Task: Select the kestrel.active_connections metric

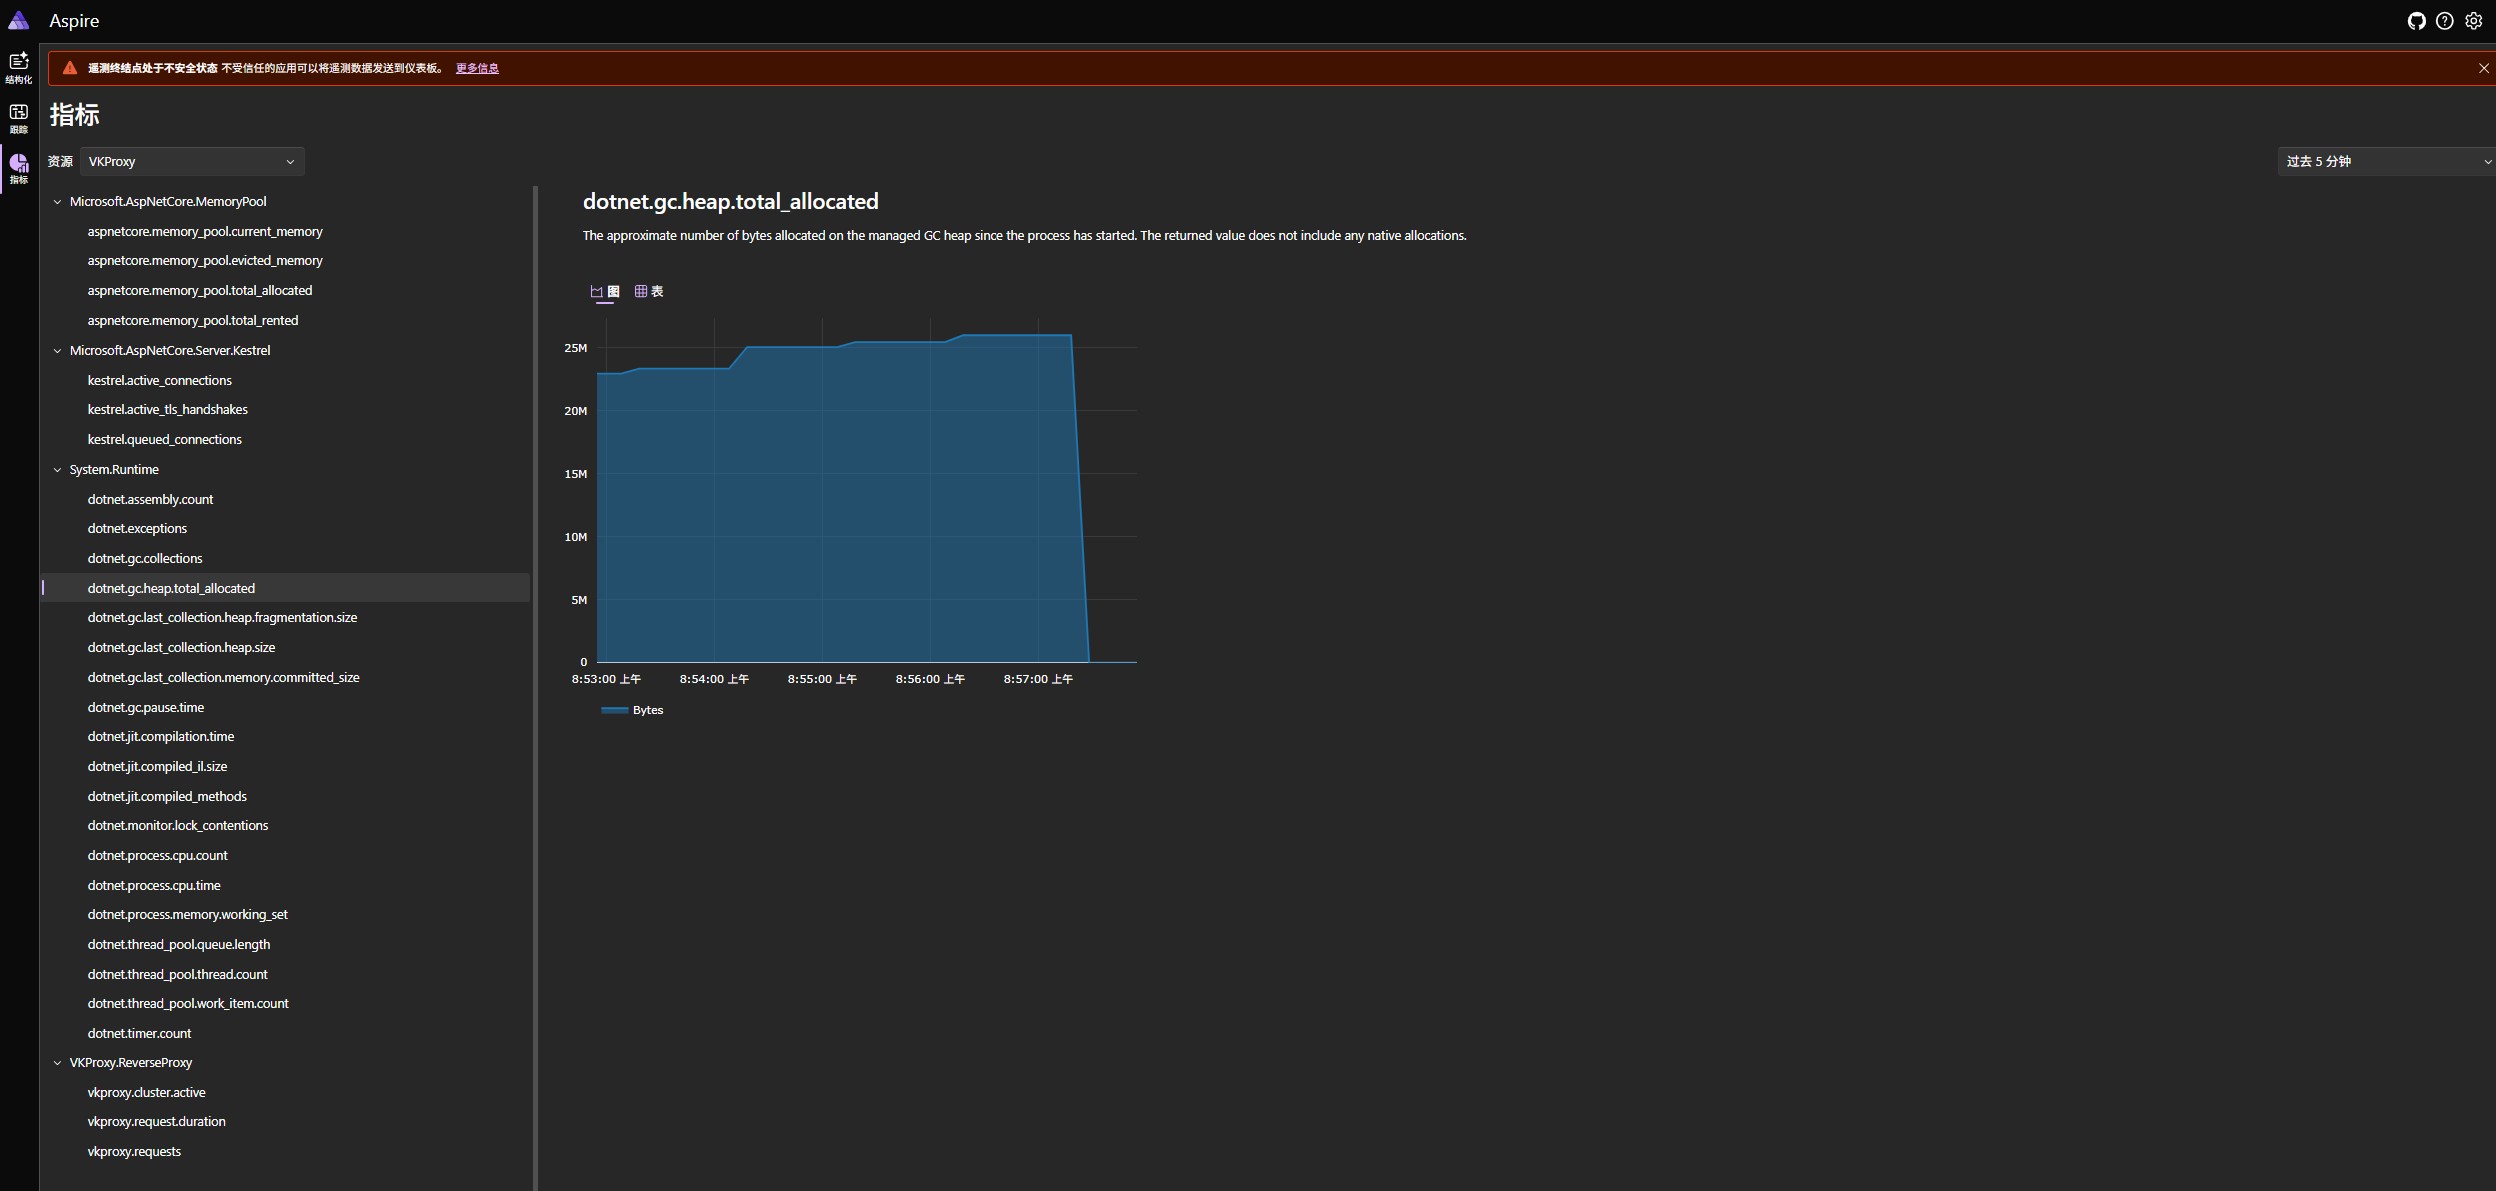Action: click(159, 380)
